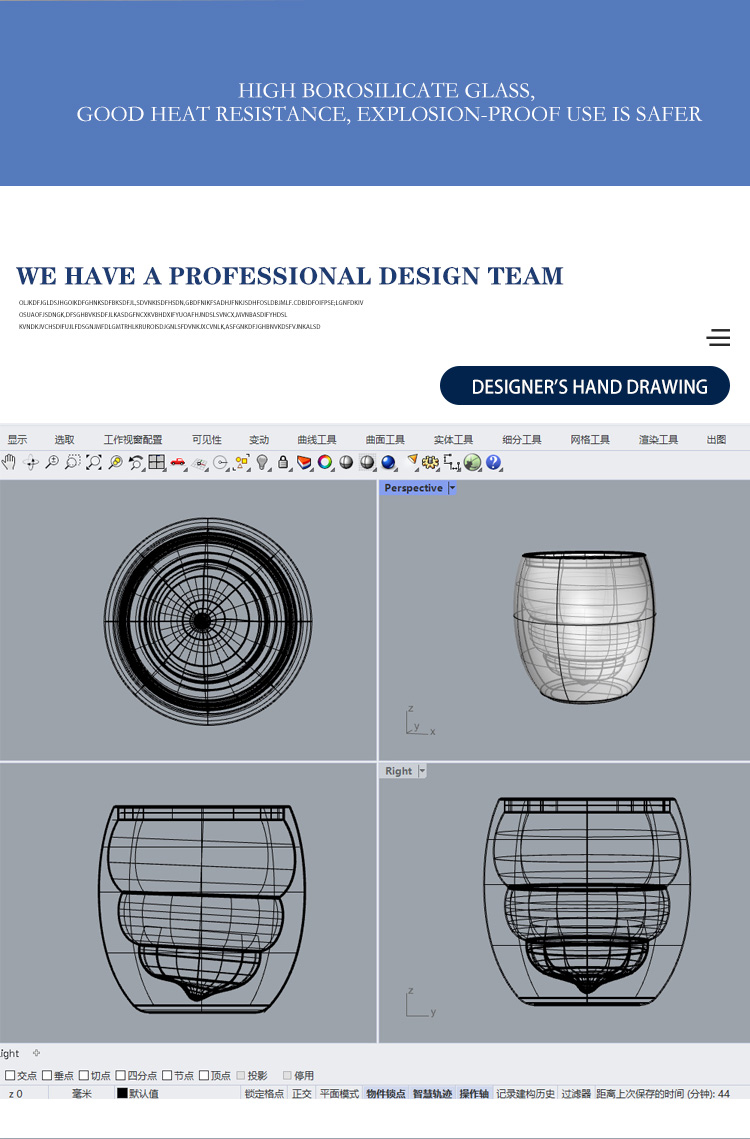Select the 网格工具 tab
Viewport: 750px width, 1139px height.
[x=590, y=439]
